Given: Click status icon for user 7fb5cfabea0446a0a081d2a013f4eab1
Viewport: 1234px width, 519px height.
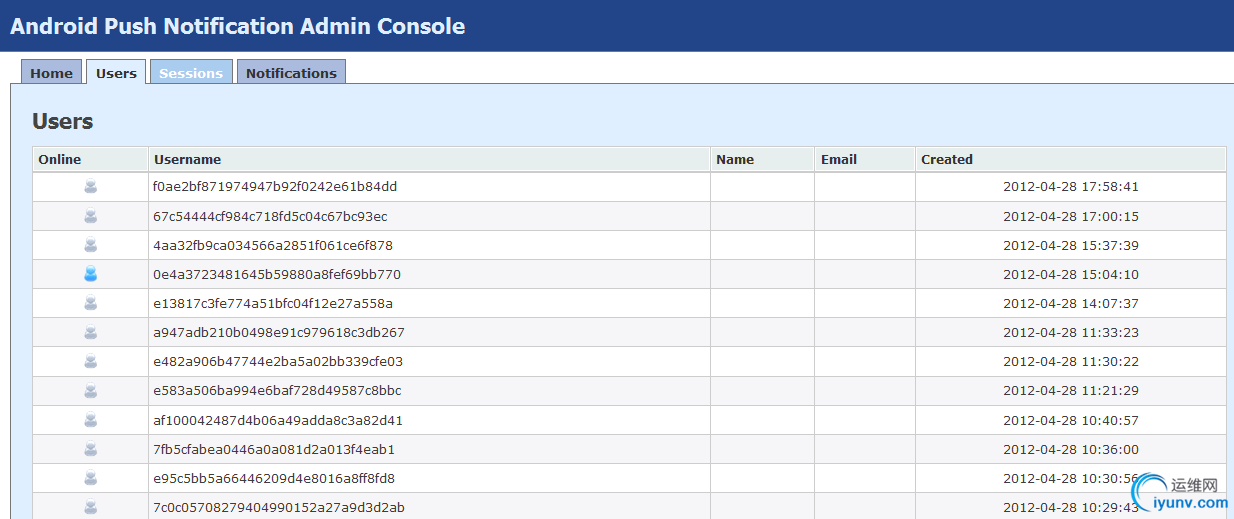Looking at the screenshot, I should tap(90, 449).
